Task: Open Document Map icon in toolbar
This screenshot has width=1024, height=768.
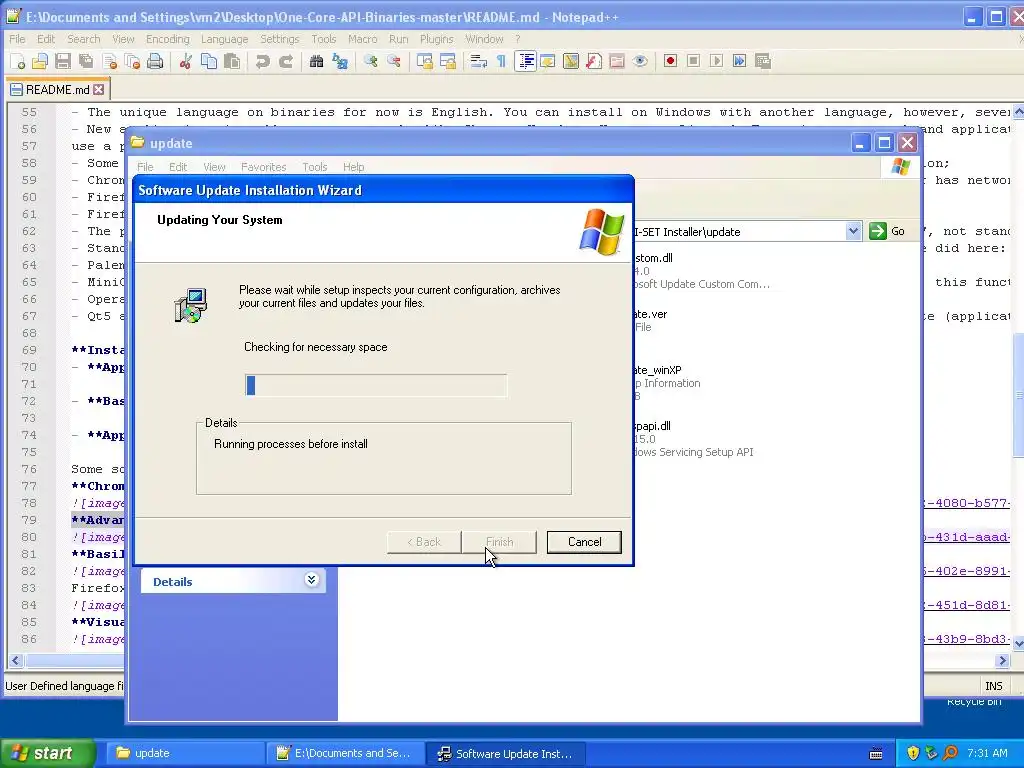Action: coord(571,61)
